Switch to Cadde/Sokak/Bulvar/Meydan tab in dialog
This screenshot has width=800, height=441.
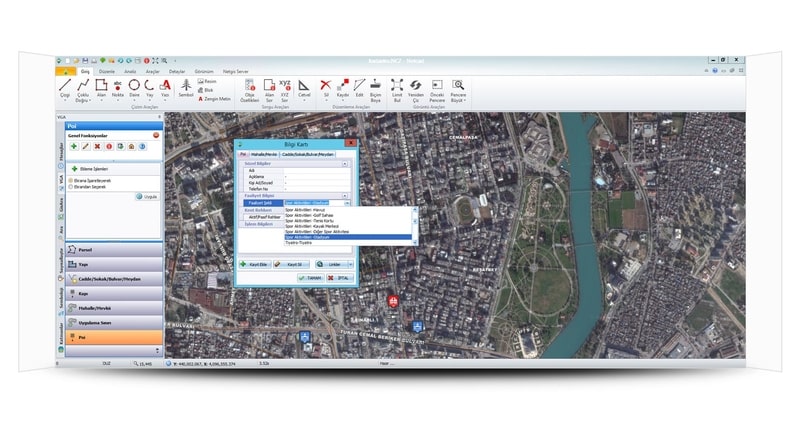pyautogui.click(x=306, y=155)
